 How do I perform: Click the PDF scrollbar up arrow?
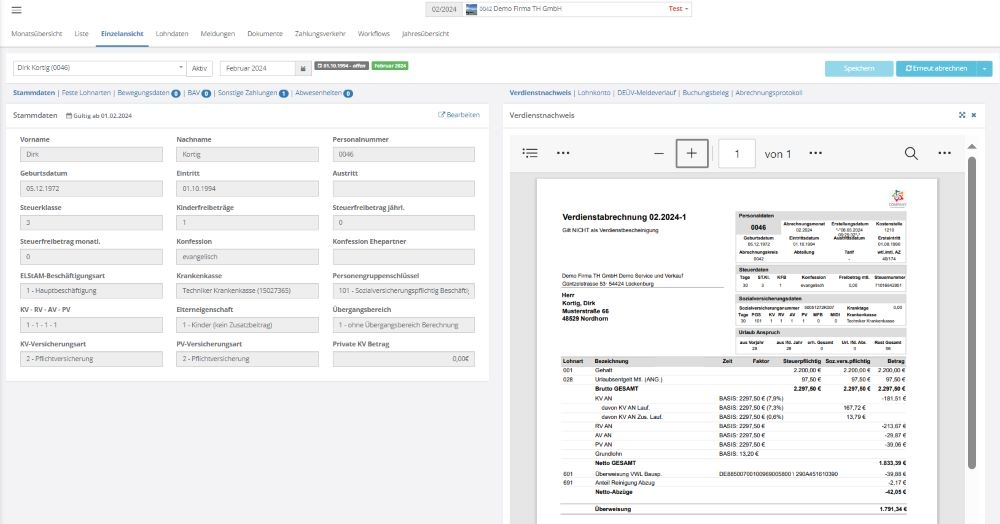(x=971, y=147)
